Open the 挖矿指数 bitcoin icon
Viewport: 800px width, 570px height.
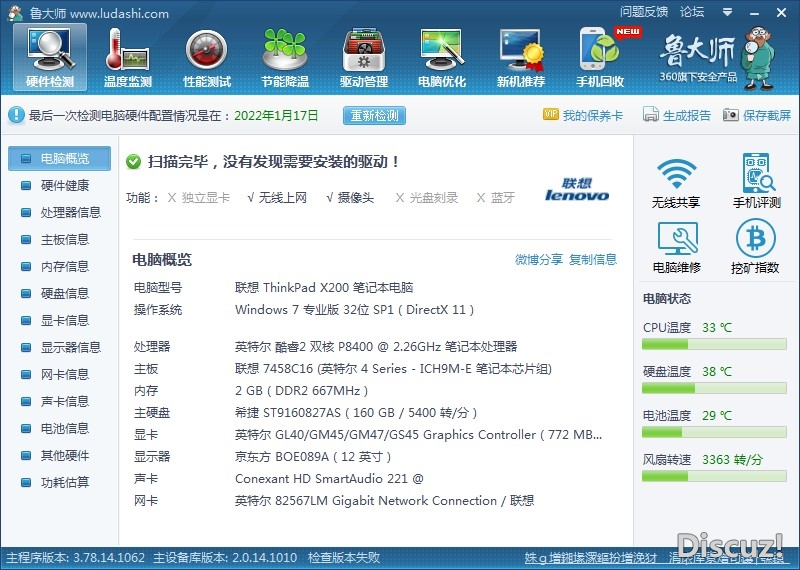pos(755,246)
